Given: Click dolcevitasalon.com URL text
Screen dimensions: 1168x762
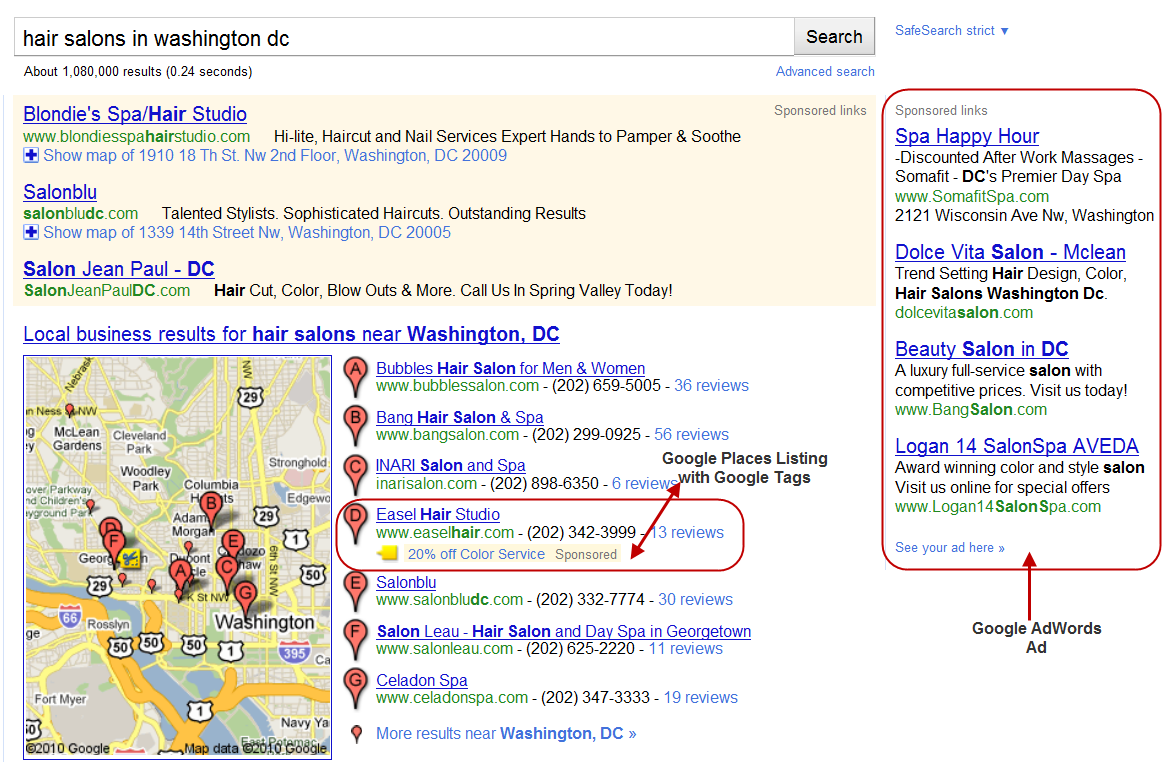Looking at the screenshot, I should coord(964,313).
